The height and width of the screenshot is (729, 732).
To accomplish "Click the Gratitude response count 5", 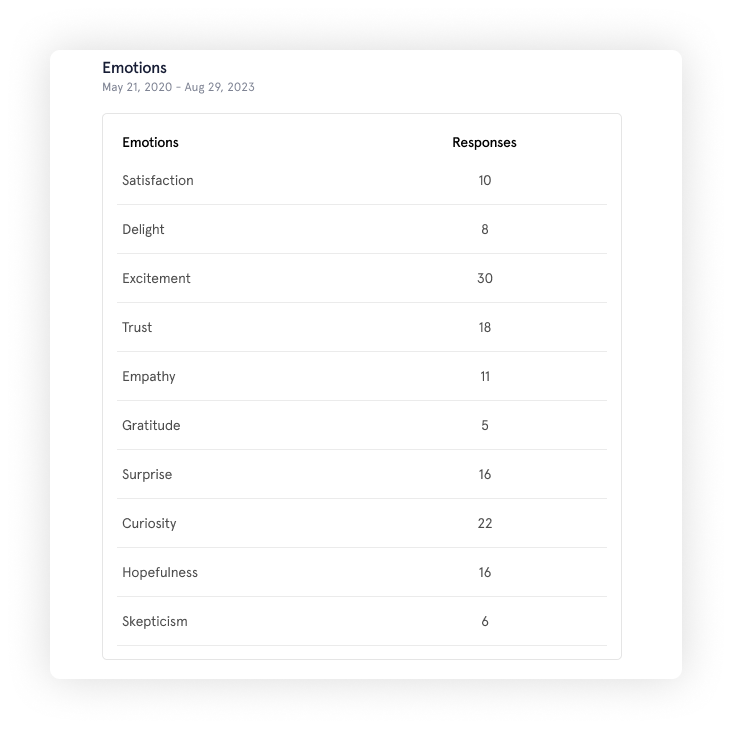I will 485,426.
